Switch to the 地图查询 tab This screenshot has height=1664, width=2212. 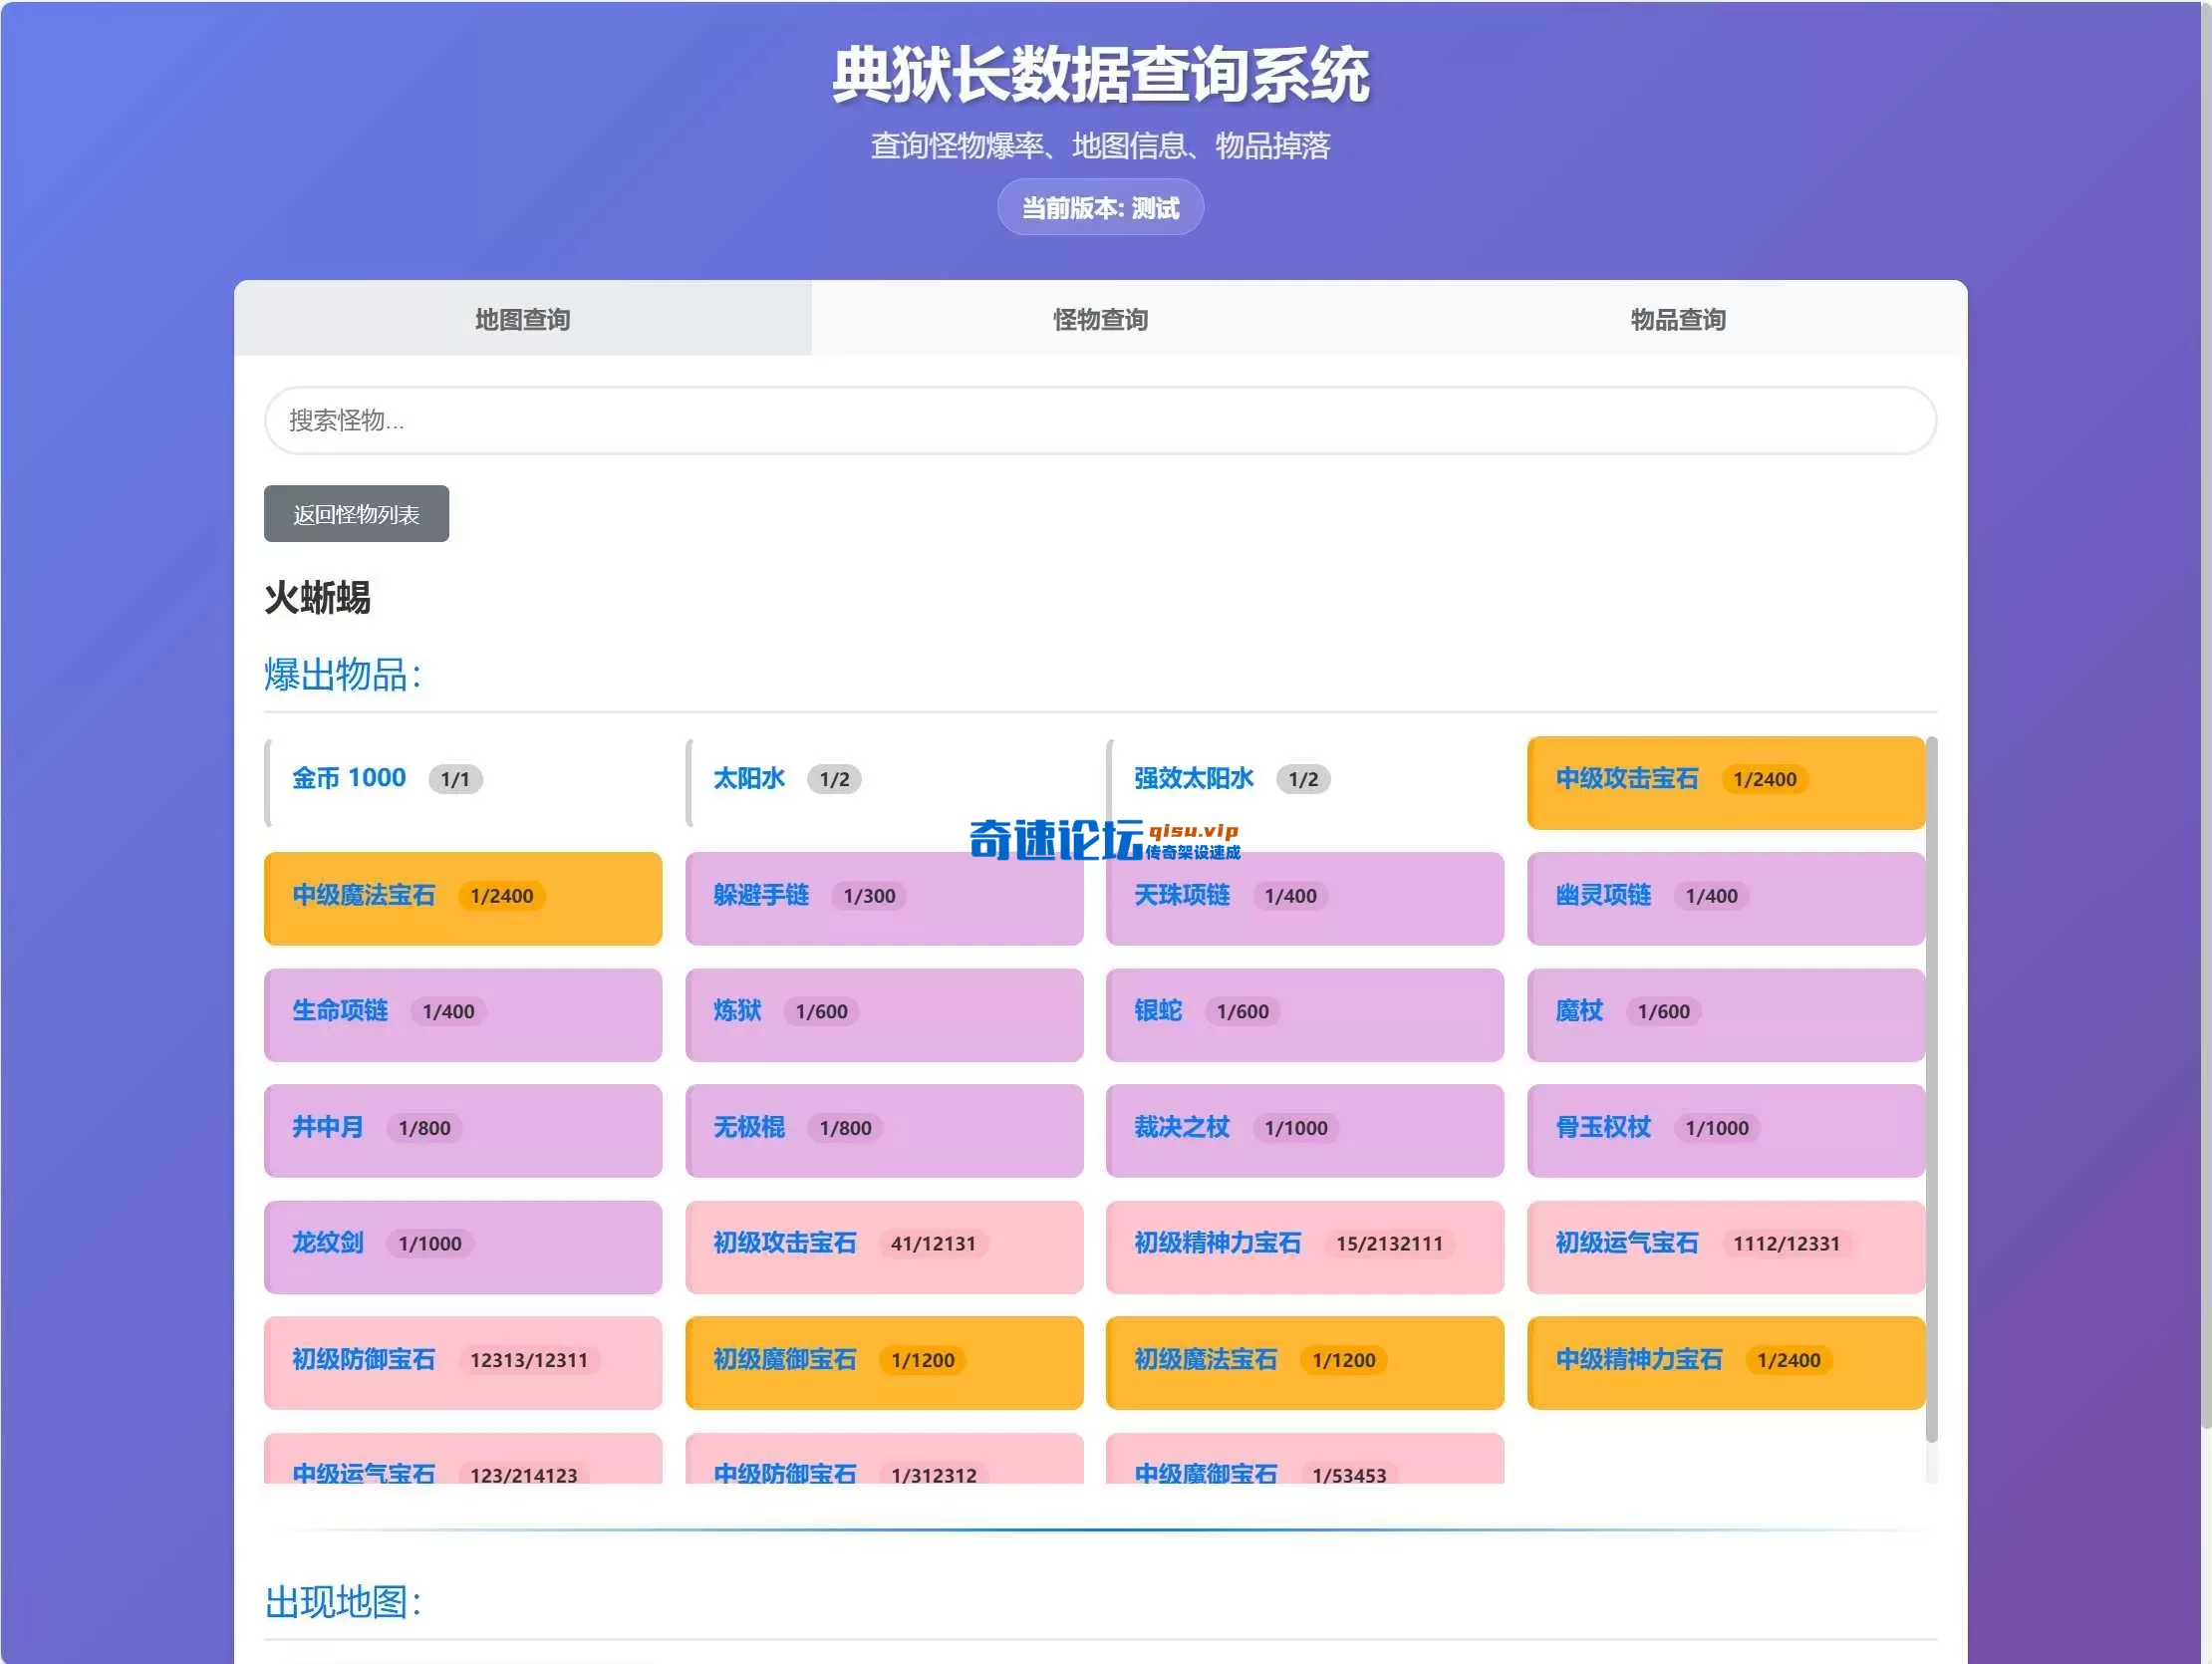pos(521,319)
